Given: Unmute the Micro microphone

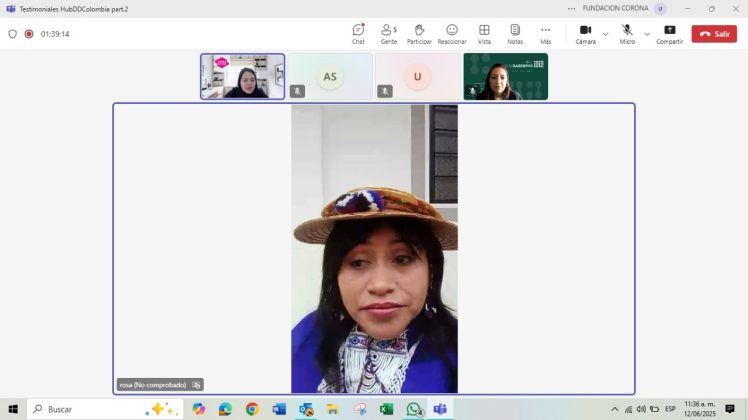Looking at the screenshot, I should pos(627,34).
